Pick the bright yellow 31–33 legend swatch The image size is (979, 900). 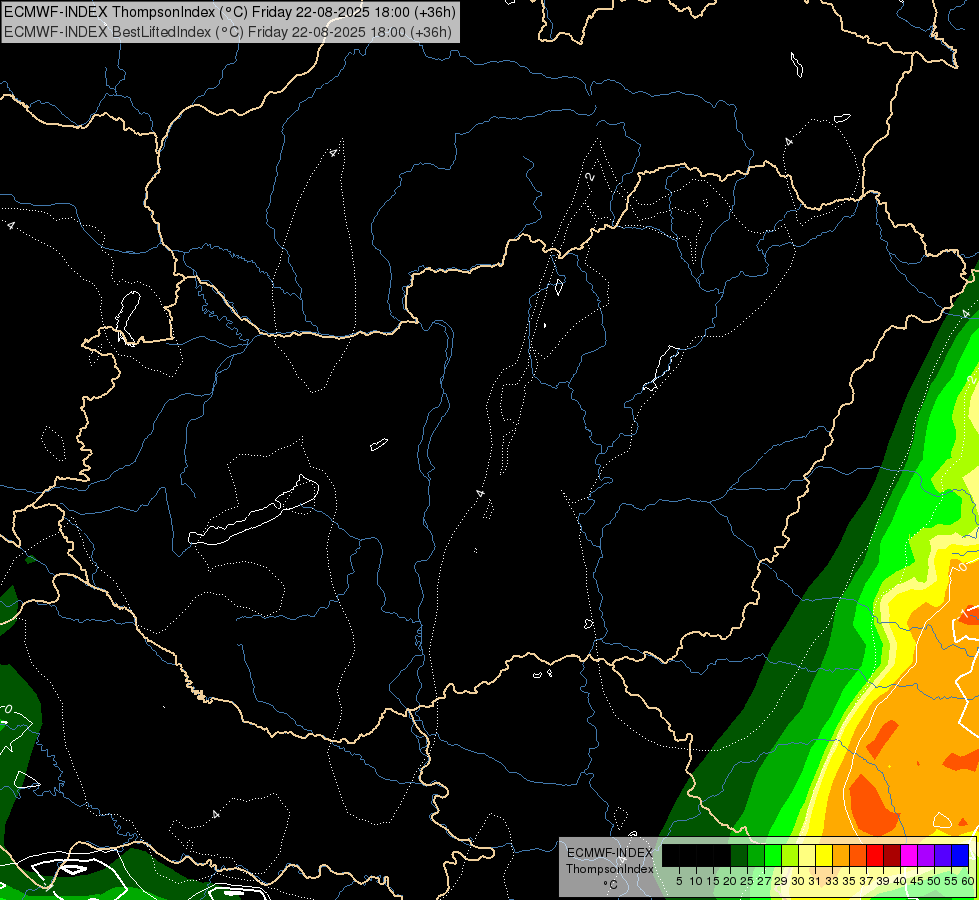[824, 856]
